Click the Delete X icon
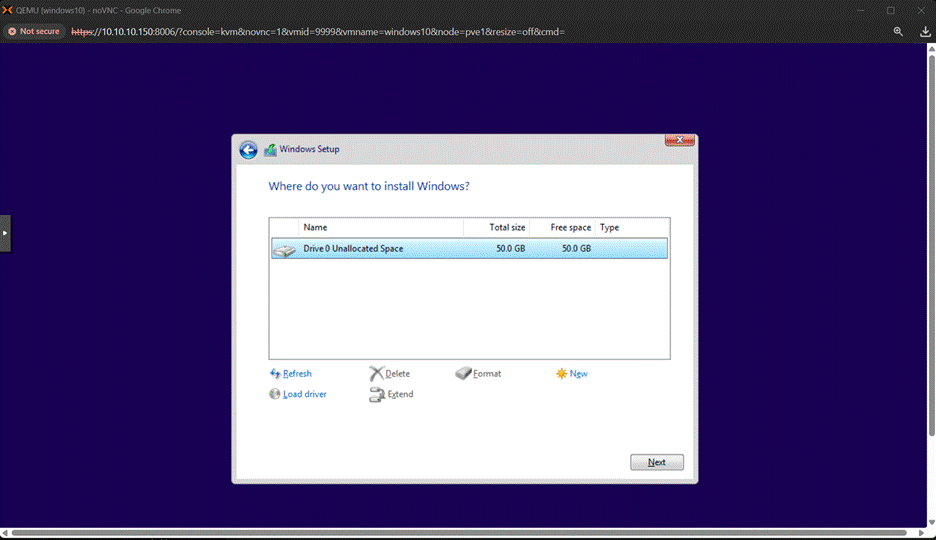 coord(376,374)
